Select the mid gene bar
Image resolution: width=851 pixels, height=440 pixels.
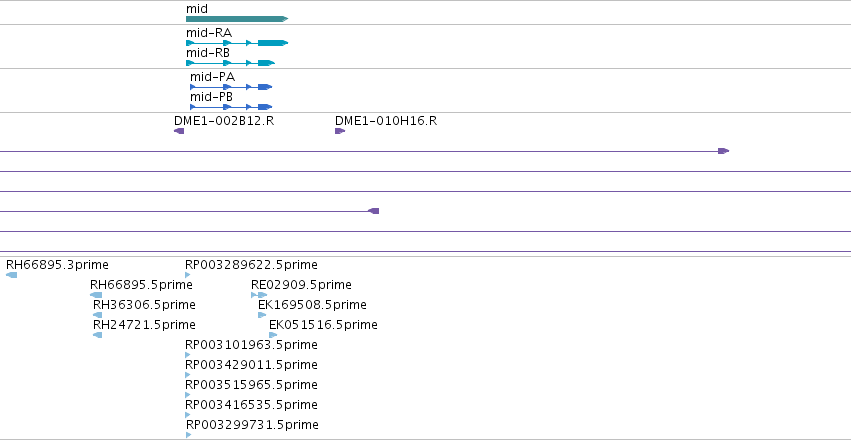point(237,19)
